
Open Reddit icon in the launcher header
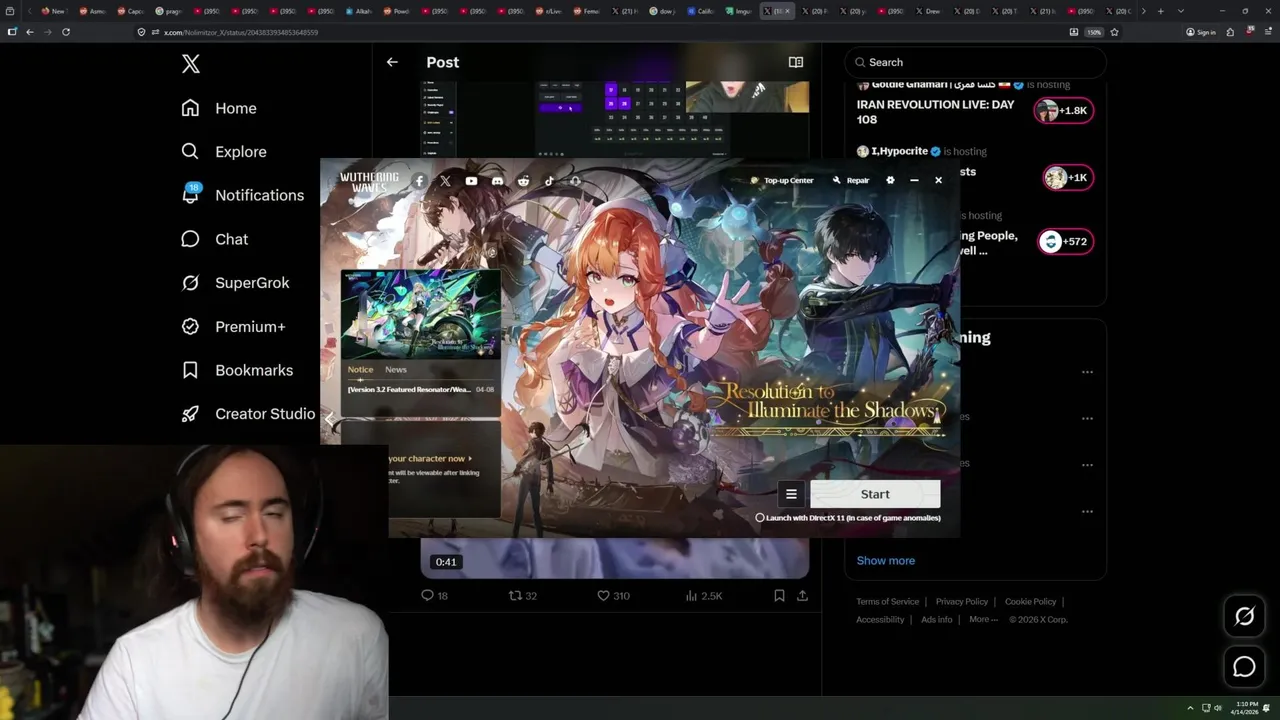[523, 181]
